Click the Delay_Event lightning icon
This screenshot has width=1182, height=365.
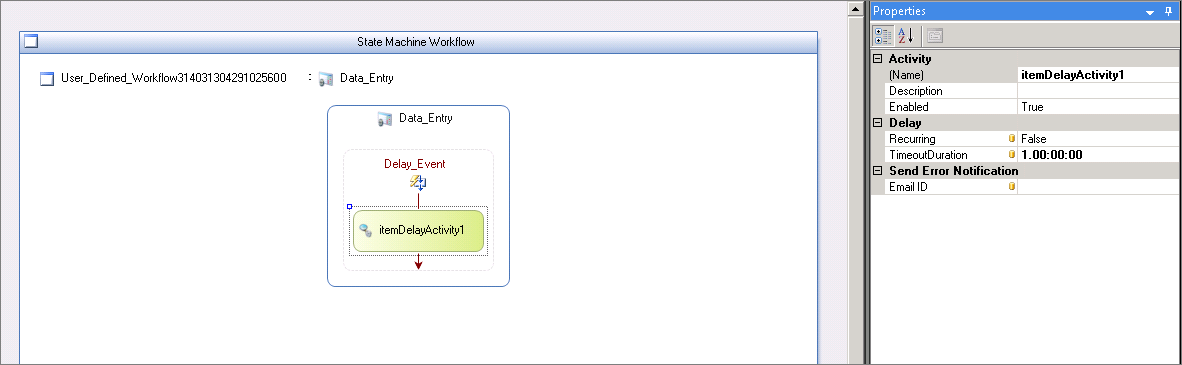pyautogui.click(x=418, y=182)
